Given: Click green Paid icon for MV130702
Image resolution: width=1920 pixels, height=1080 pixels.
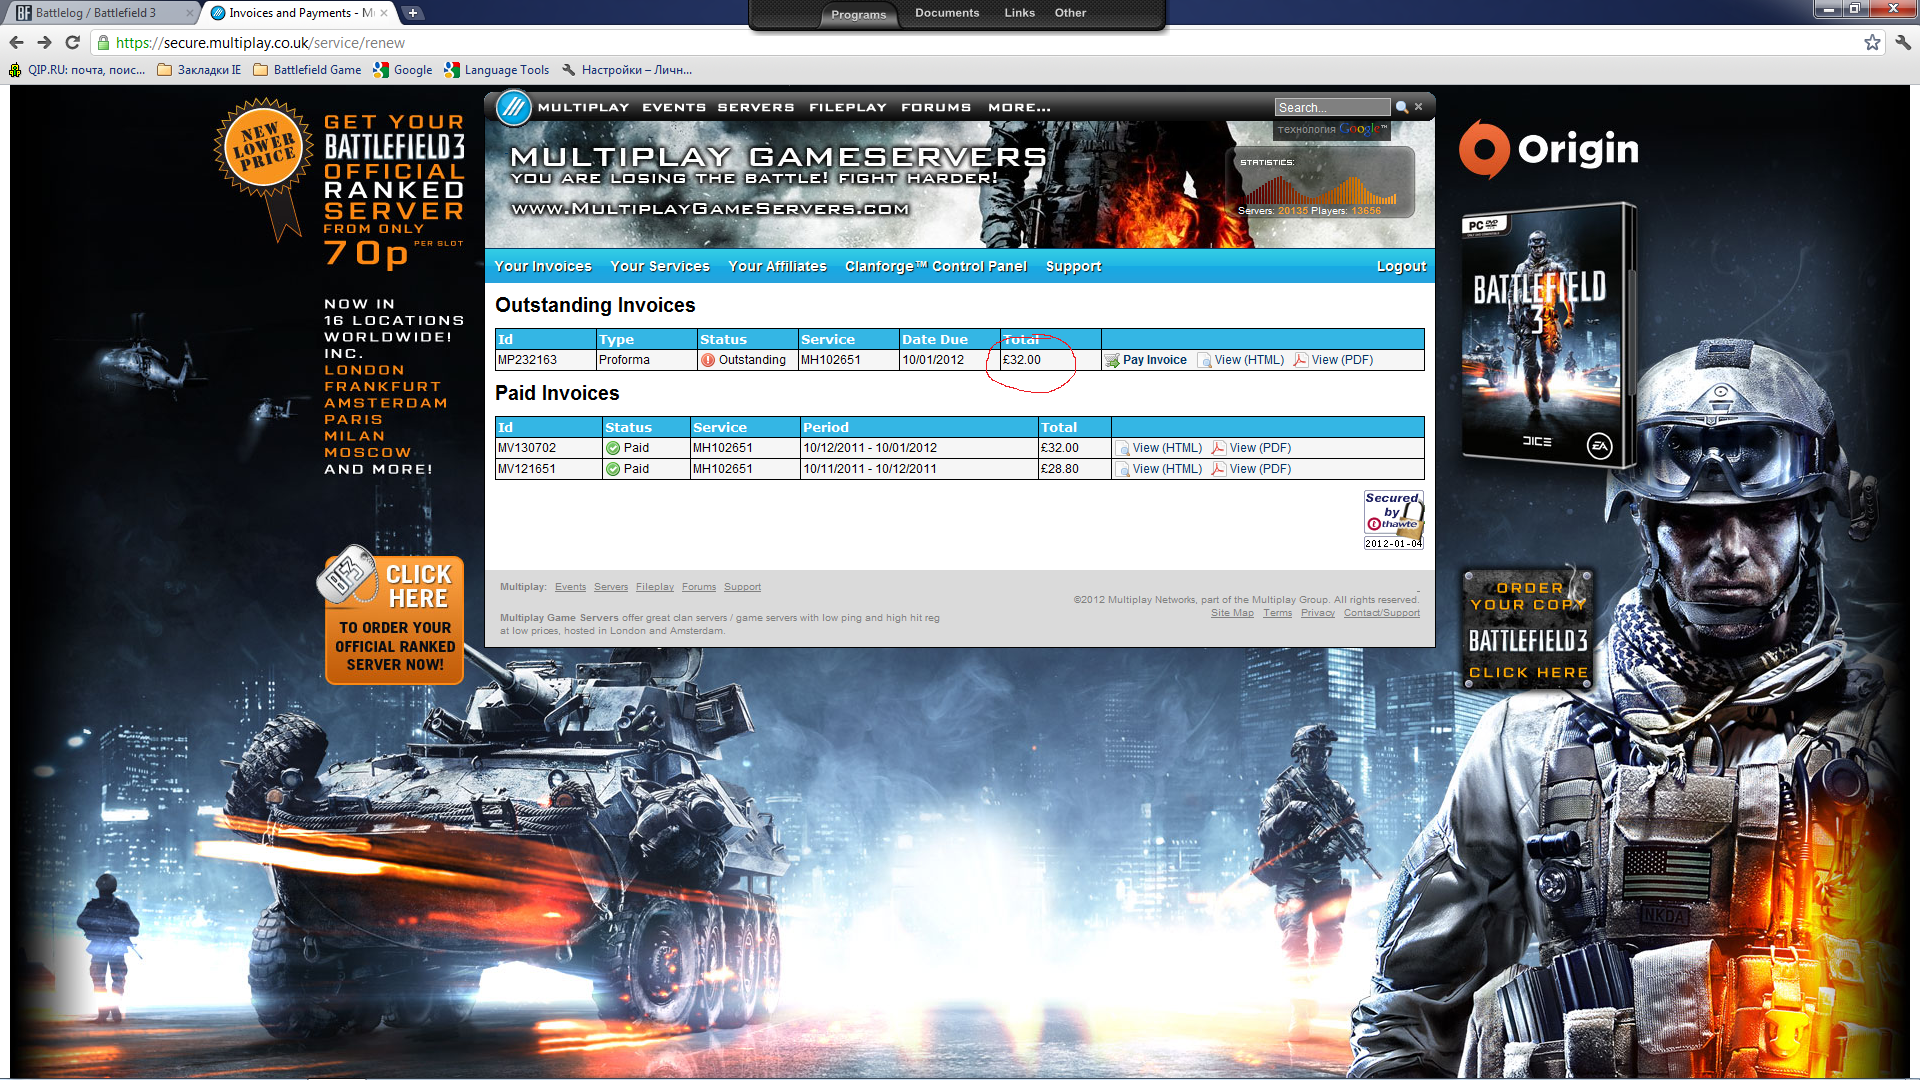Looking at the screenshot, I should click(x=613, y=448).
